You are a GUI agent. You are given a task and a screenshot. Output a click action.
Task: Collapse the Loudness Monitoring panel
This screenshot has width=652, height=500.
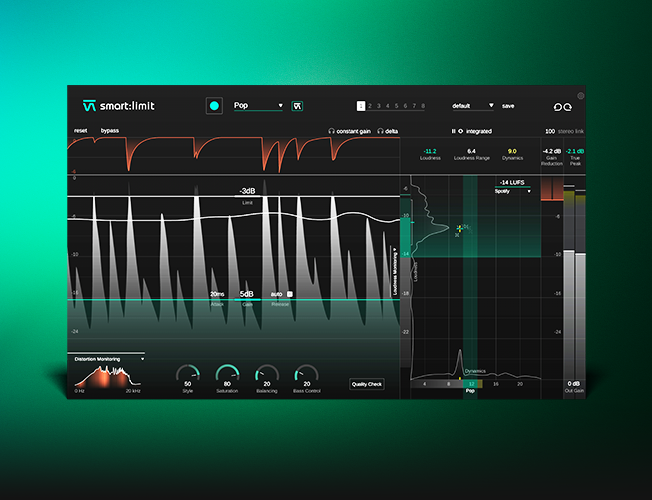[395, 272]
